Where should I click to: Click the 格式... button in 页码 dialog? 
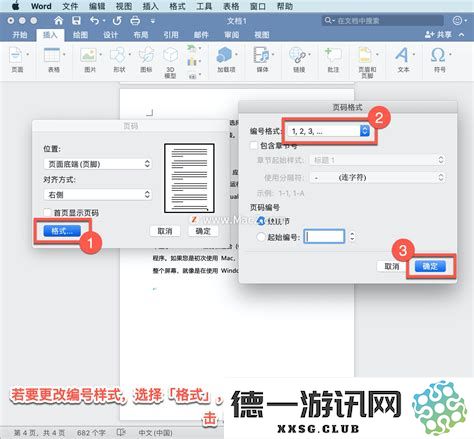pyautogui.click(x=62, y=231)
